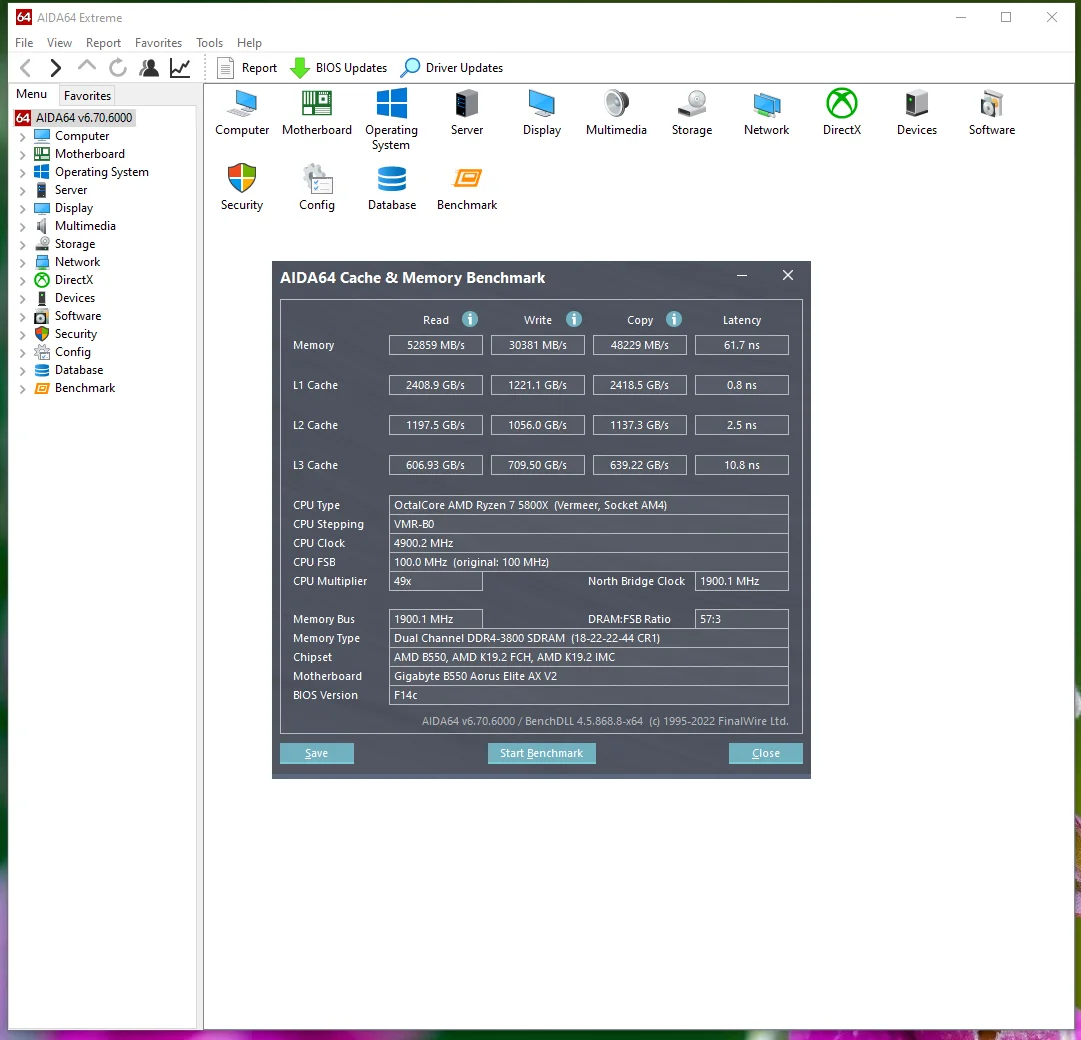
Task: Open the Database category icon
Action: click(392, 187)
